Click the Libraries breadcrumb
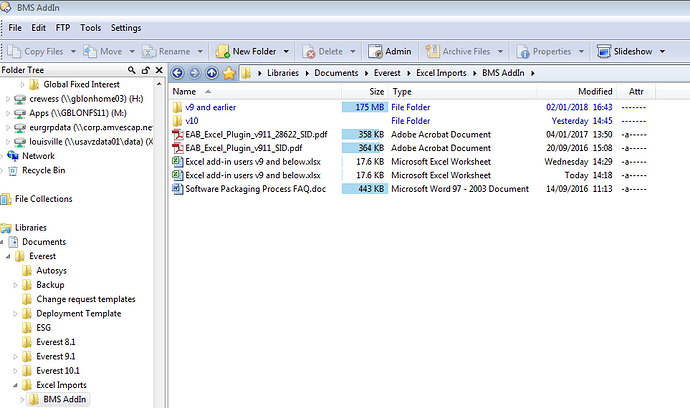 [x=283, y=73]
